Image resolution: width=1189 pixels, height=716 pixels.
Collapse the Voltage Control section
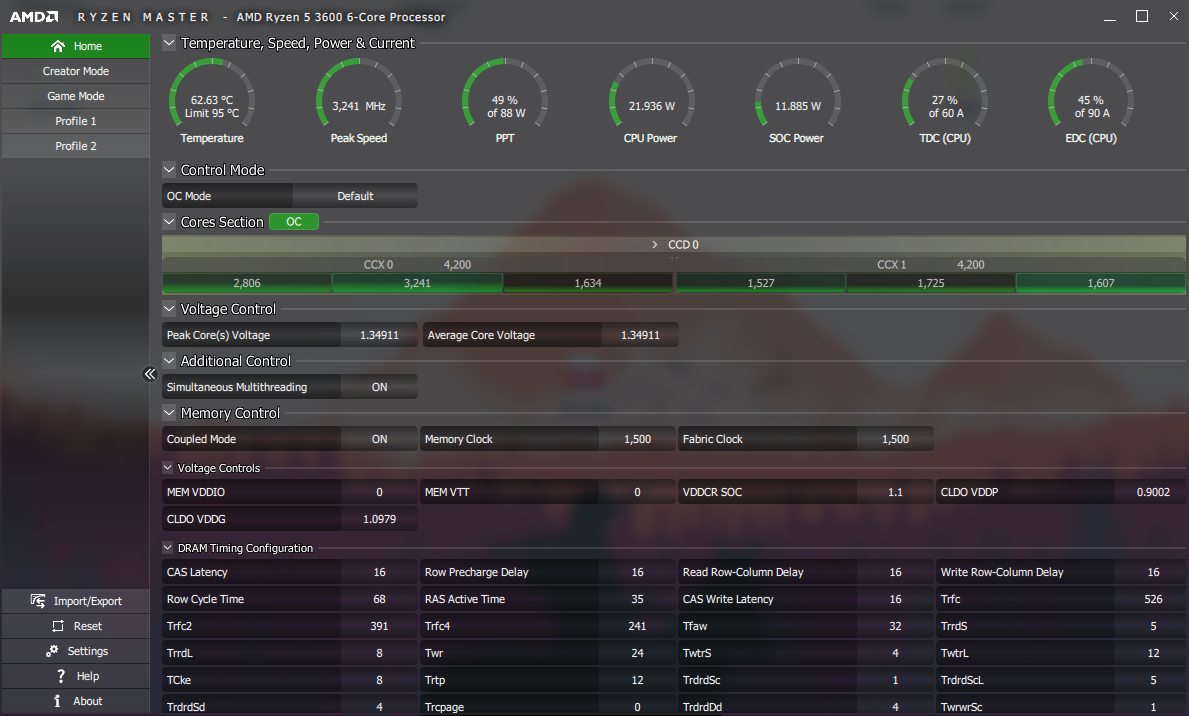(x=169, y=309)
